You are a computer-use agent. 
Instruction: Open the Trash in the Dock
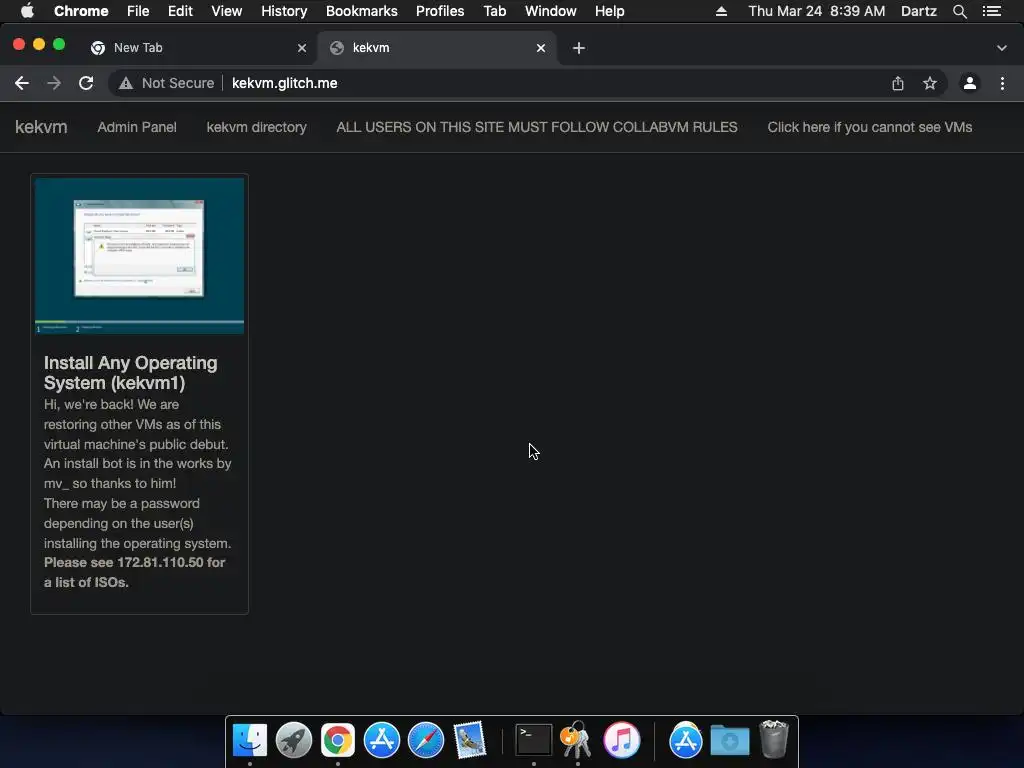coord(774,739)
